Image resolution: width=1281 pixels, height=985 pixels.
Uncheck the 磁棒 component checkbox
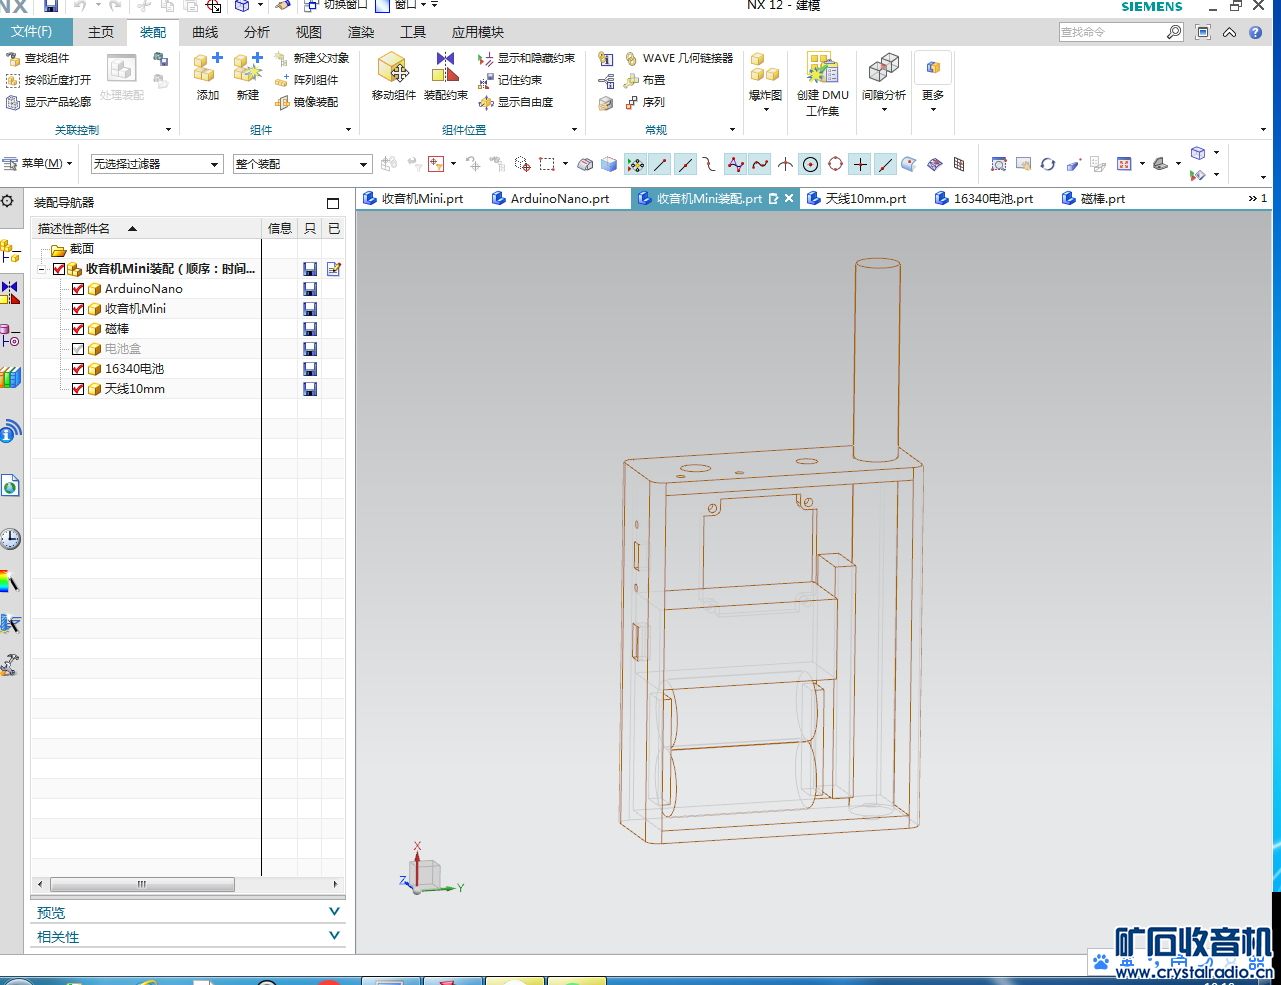coord(78,329)
